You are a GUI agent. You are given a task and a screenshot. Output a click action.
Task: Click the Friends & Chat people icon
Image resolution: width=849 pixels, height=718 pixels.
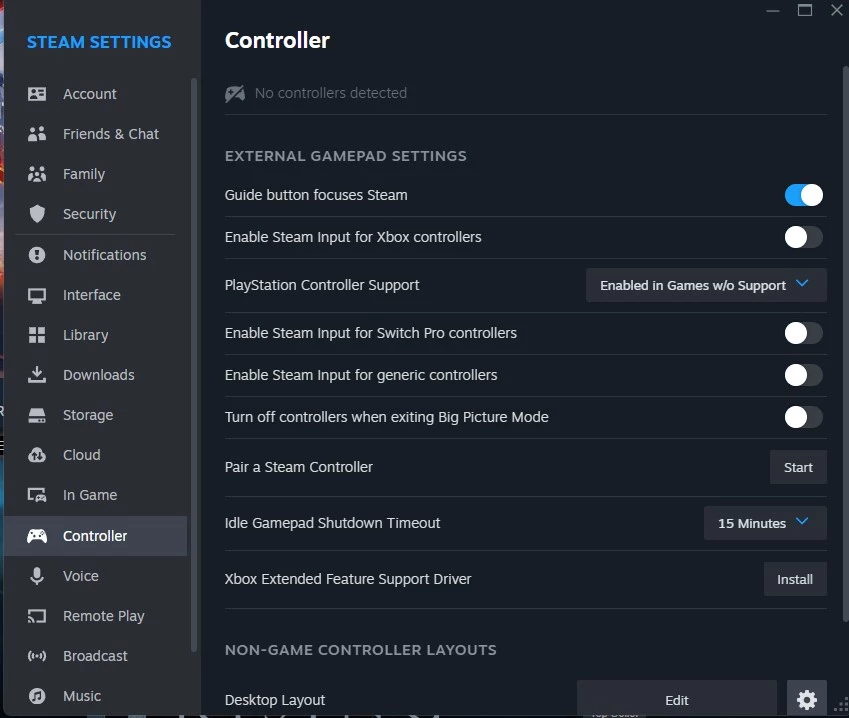[37, 134]
